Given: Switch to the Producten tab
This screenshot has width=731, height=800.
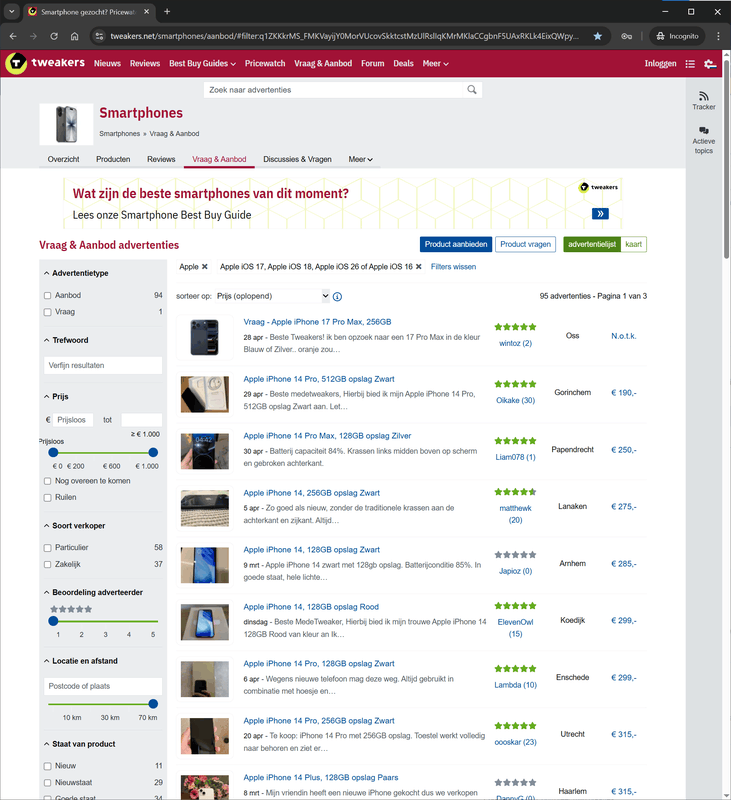Looking at the screenshot, I should pos(113,159).
